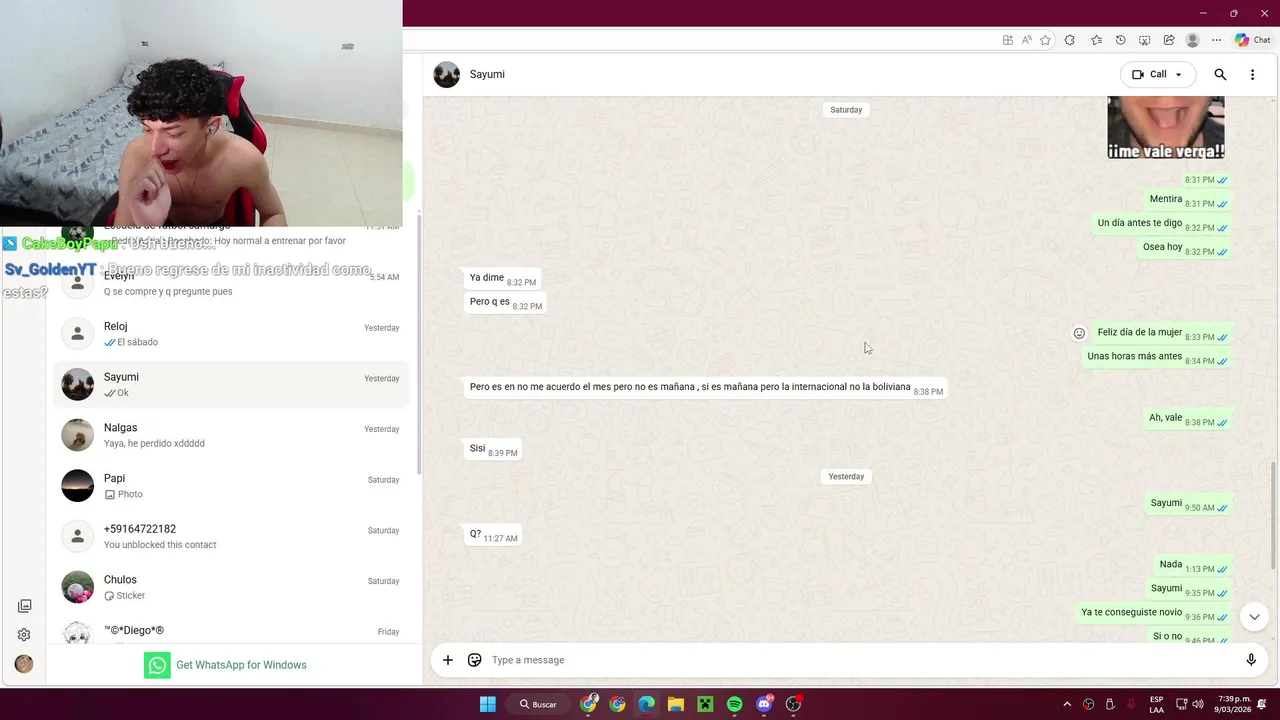Image resolution: width=1280 pixels, height=720 pixels.
Task: Open Edge screenshot tool icon
Action: click(1145, 40)
